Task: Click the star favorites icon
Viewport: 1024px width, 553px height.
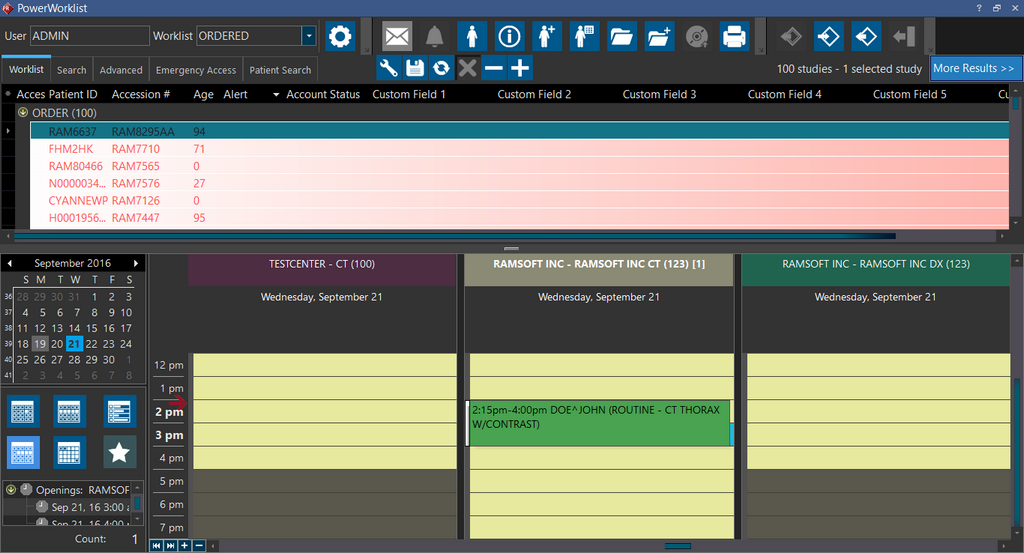Action: click(x=119, y=453)
